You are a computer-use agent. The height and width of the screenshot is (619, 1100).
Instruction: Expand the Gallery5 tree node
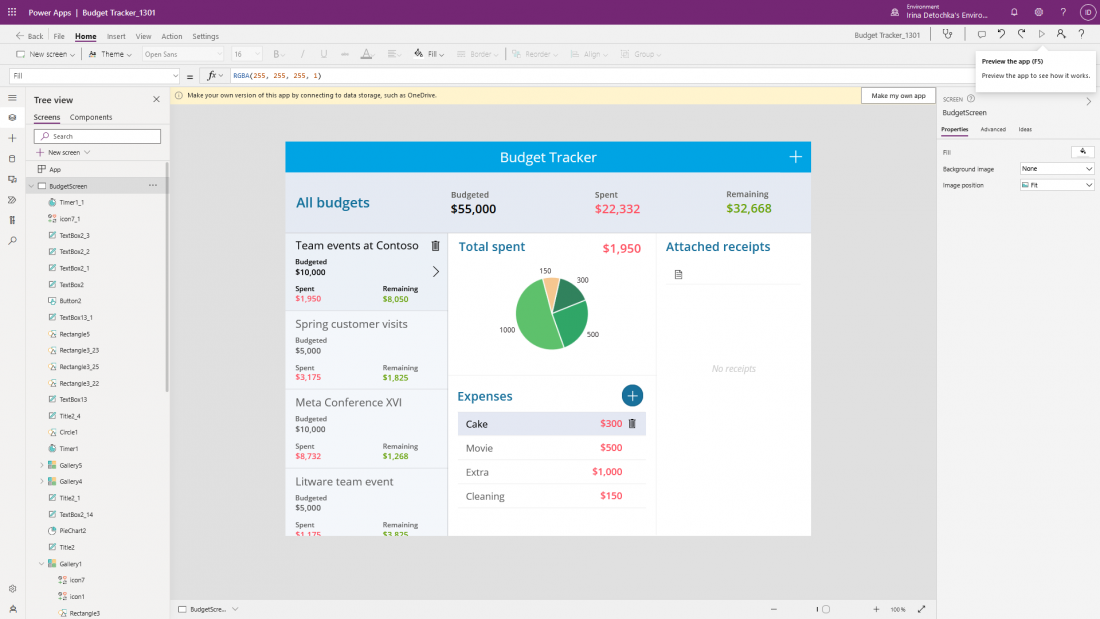42,465
